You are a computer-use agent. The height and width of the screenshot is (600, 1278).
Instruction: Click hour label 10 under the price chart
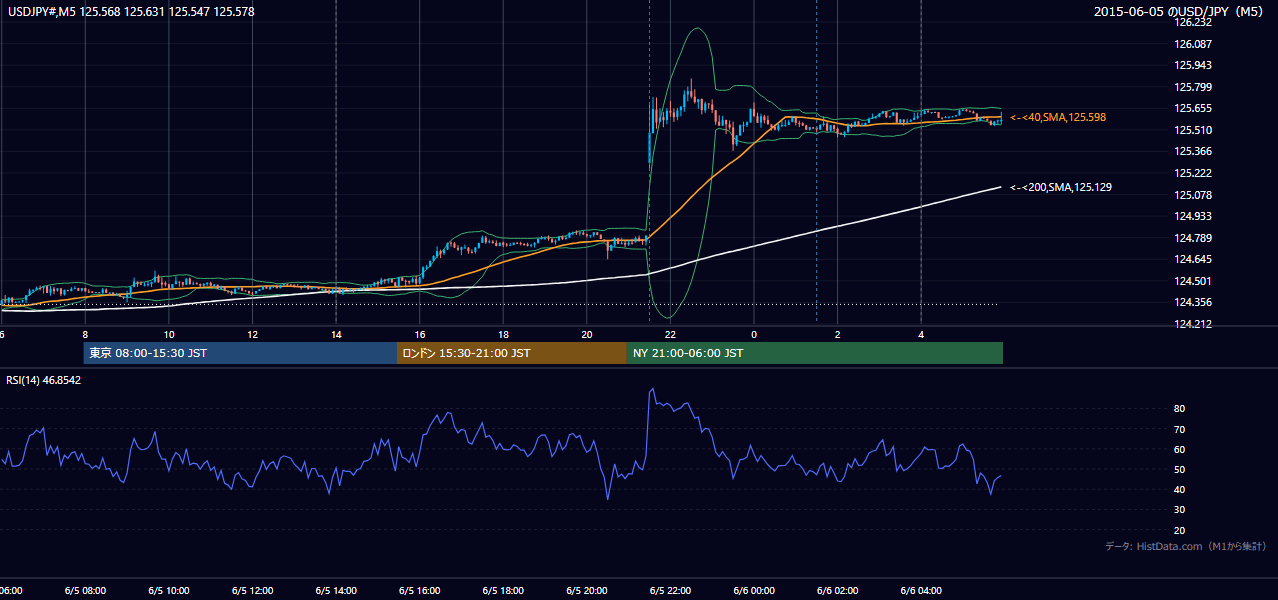point(169,334)
